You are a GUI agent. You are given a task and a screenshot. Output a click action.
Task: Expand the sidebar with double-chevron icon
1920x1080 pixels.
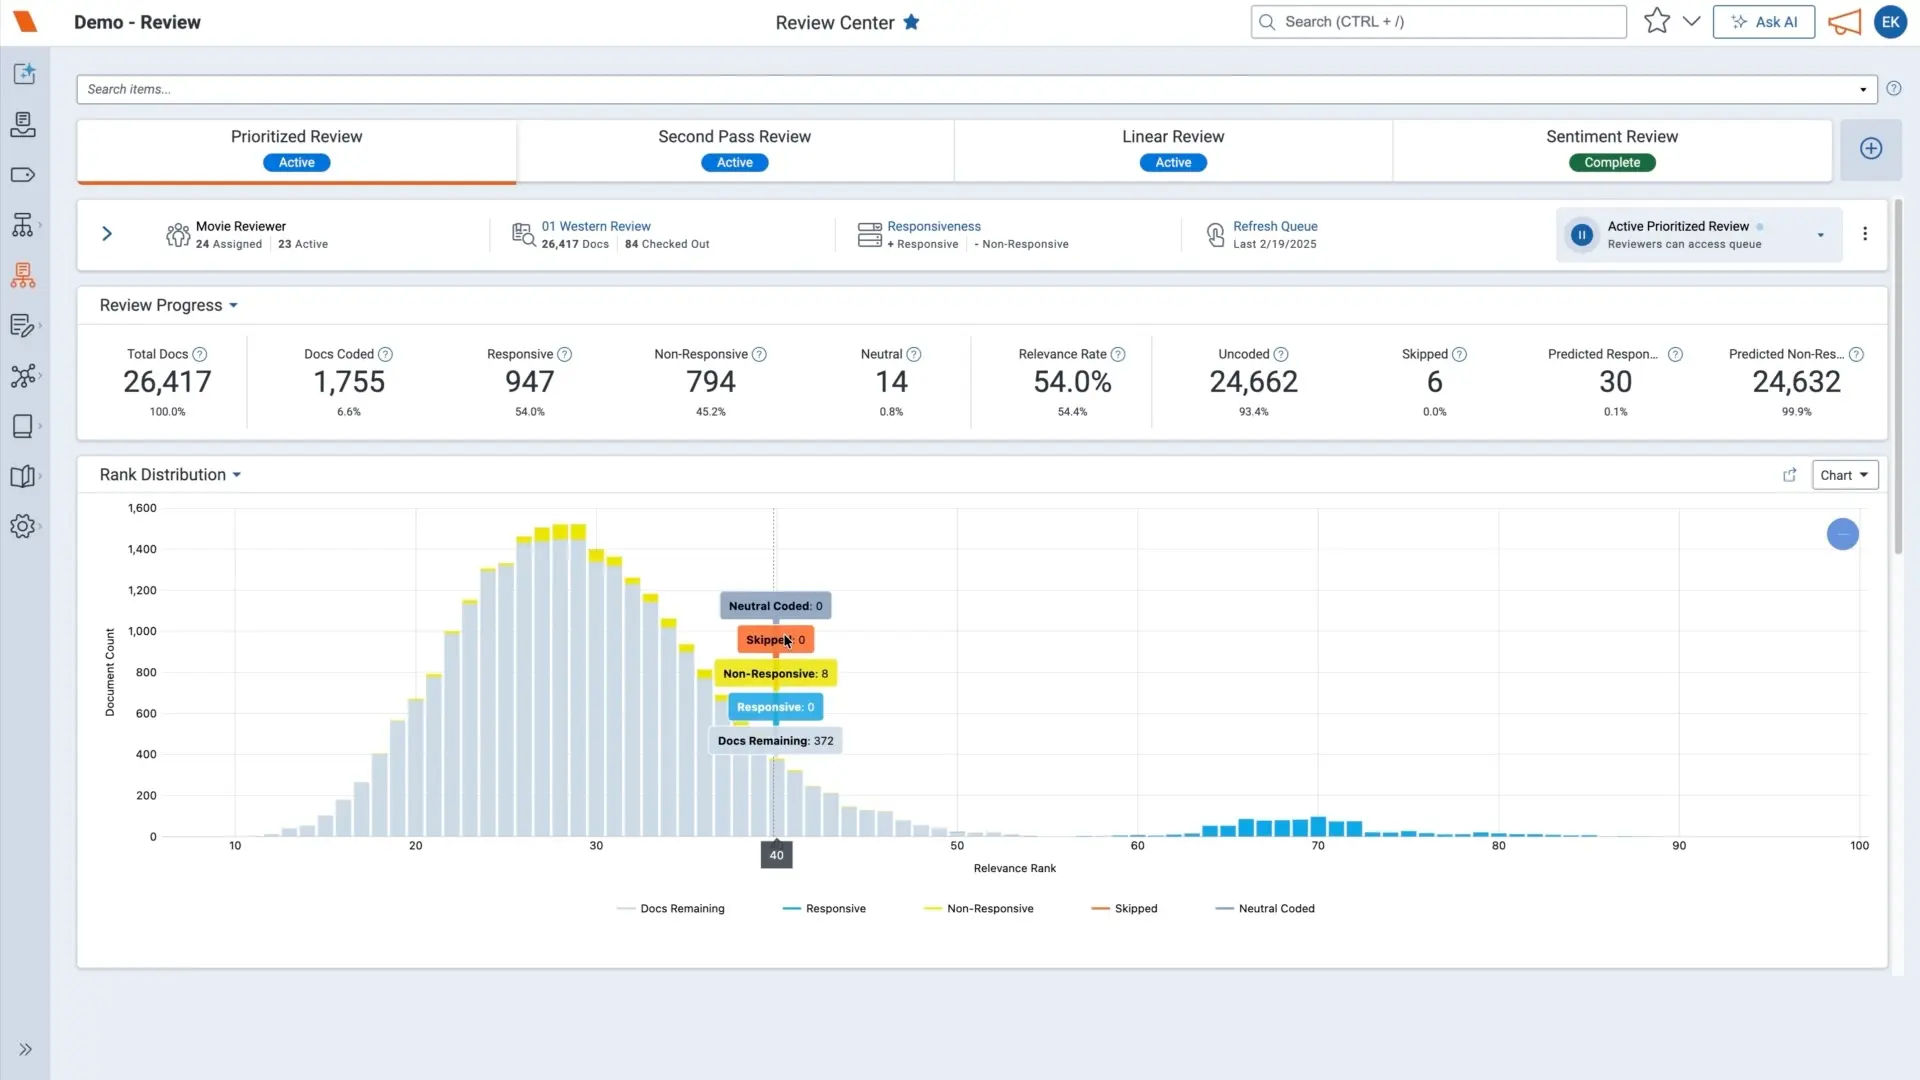point(26,1049)
